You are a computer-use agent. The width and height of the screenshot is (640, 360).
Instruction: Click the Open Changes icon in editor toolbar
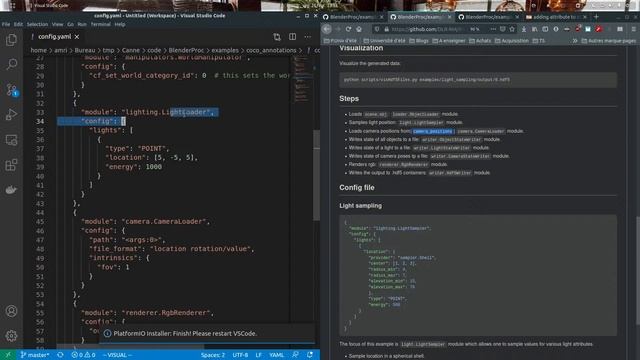coord(277,37)
